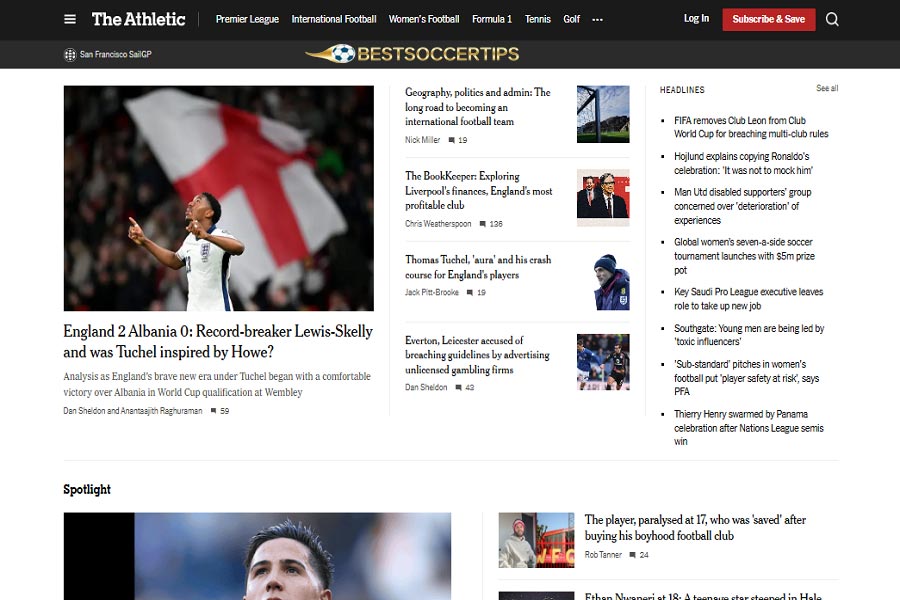Viewport: 900px width, 600px height.
Task: Go to Premier League section
Action: click(x=247, y=20)
